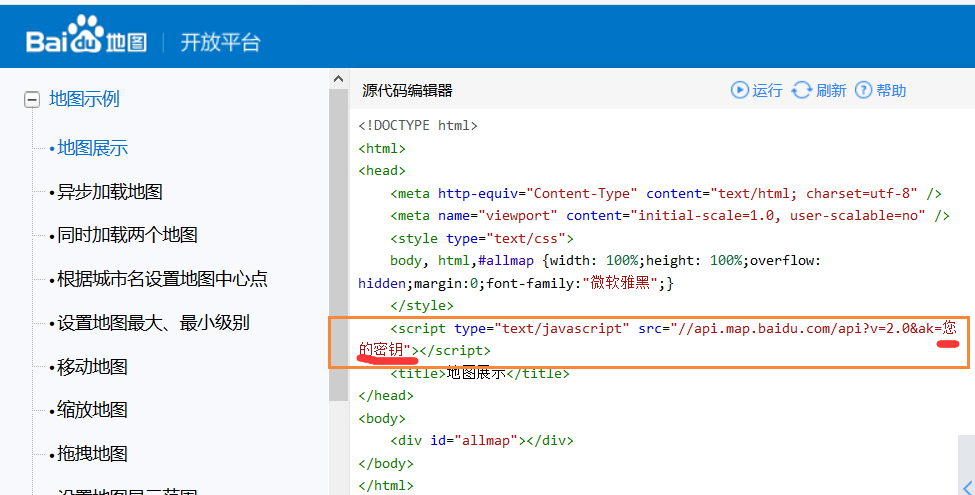The width and height of the screenshot is (975, 495).
Task: Click the sidebar scrollbar up arrow
Action: [x=338, y=78]
